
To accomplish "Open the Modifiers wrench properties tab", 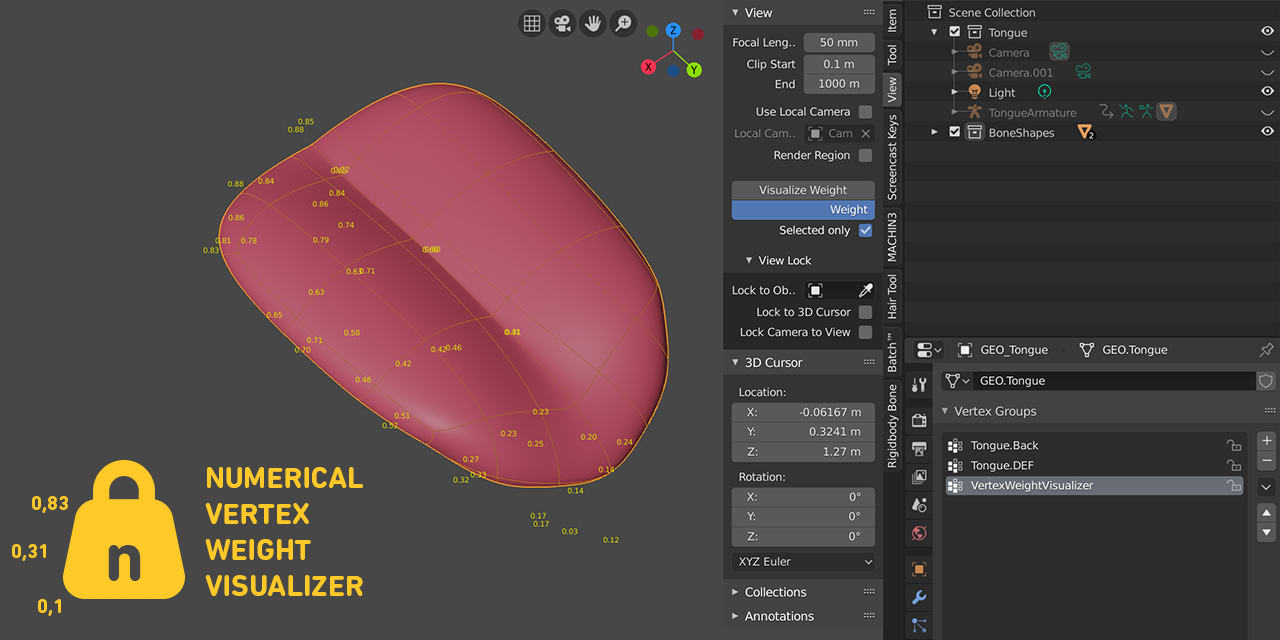I will [919, 597].
